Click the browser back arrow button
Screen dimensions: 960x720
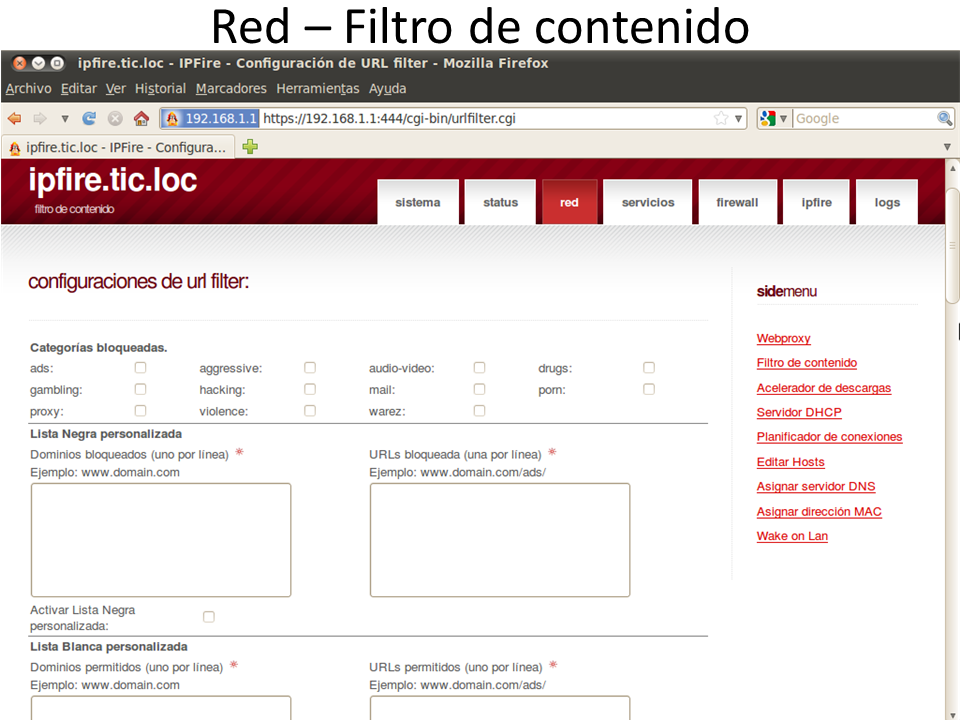click(x=14, y=118)
